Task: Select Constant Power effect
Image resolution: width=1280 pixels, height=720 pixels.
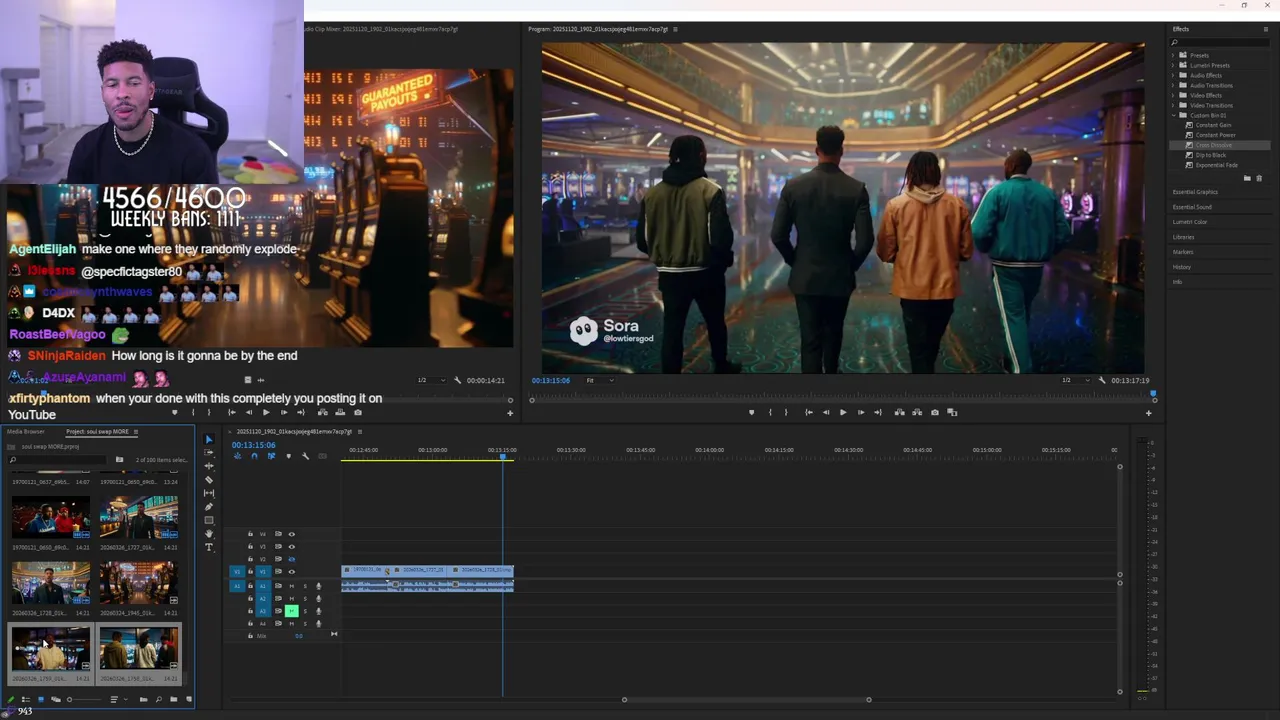Action: pyautogui.click(x=1215, y=135)
